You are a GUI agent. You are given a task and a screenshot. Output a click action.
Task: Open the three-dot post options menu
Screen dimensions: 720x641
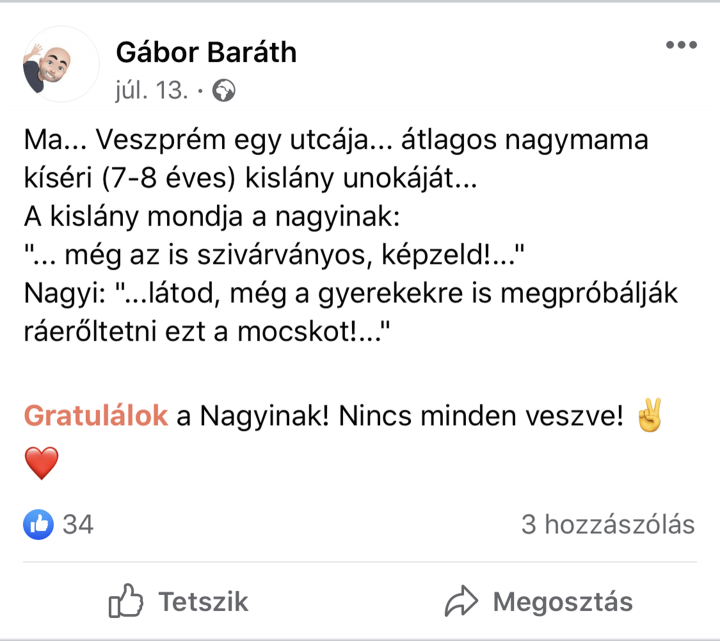pyautogui.click(x=681, y=45)
